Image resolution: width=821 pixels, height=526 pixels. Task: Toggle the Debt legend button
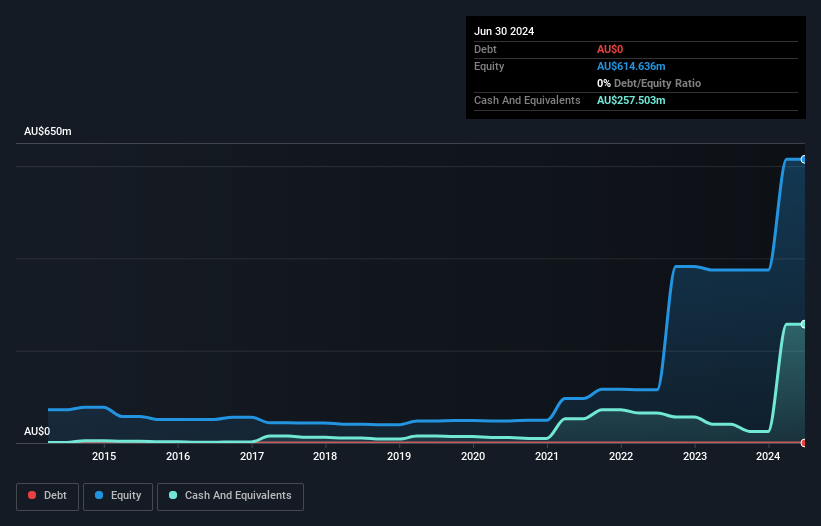[47, 496]
